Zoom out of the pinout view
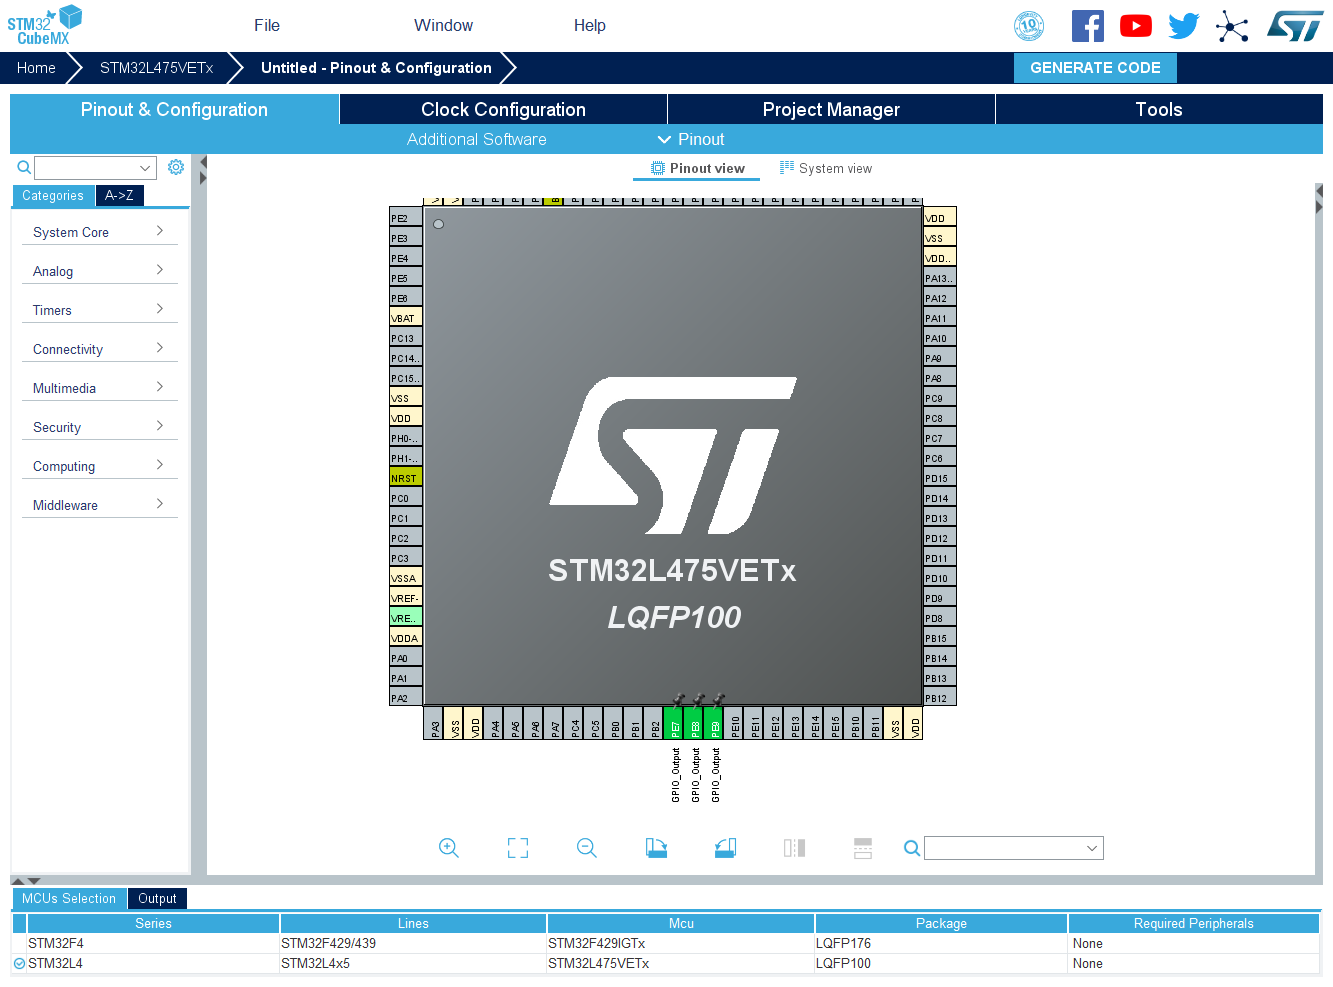 pos(587,848)
